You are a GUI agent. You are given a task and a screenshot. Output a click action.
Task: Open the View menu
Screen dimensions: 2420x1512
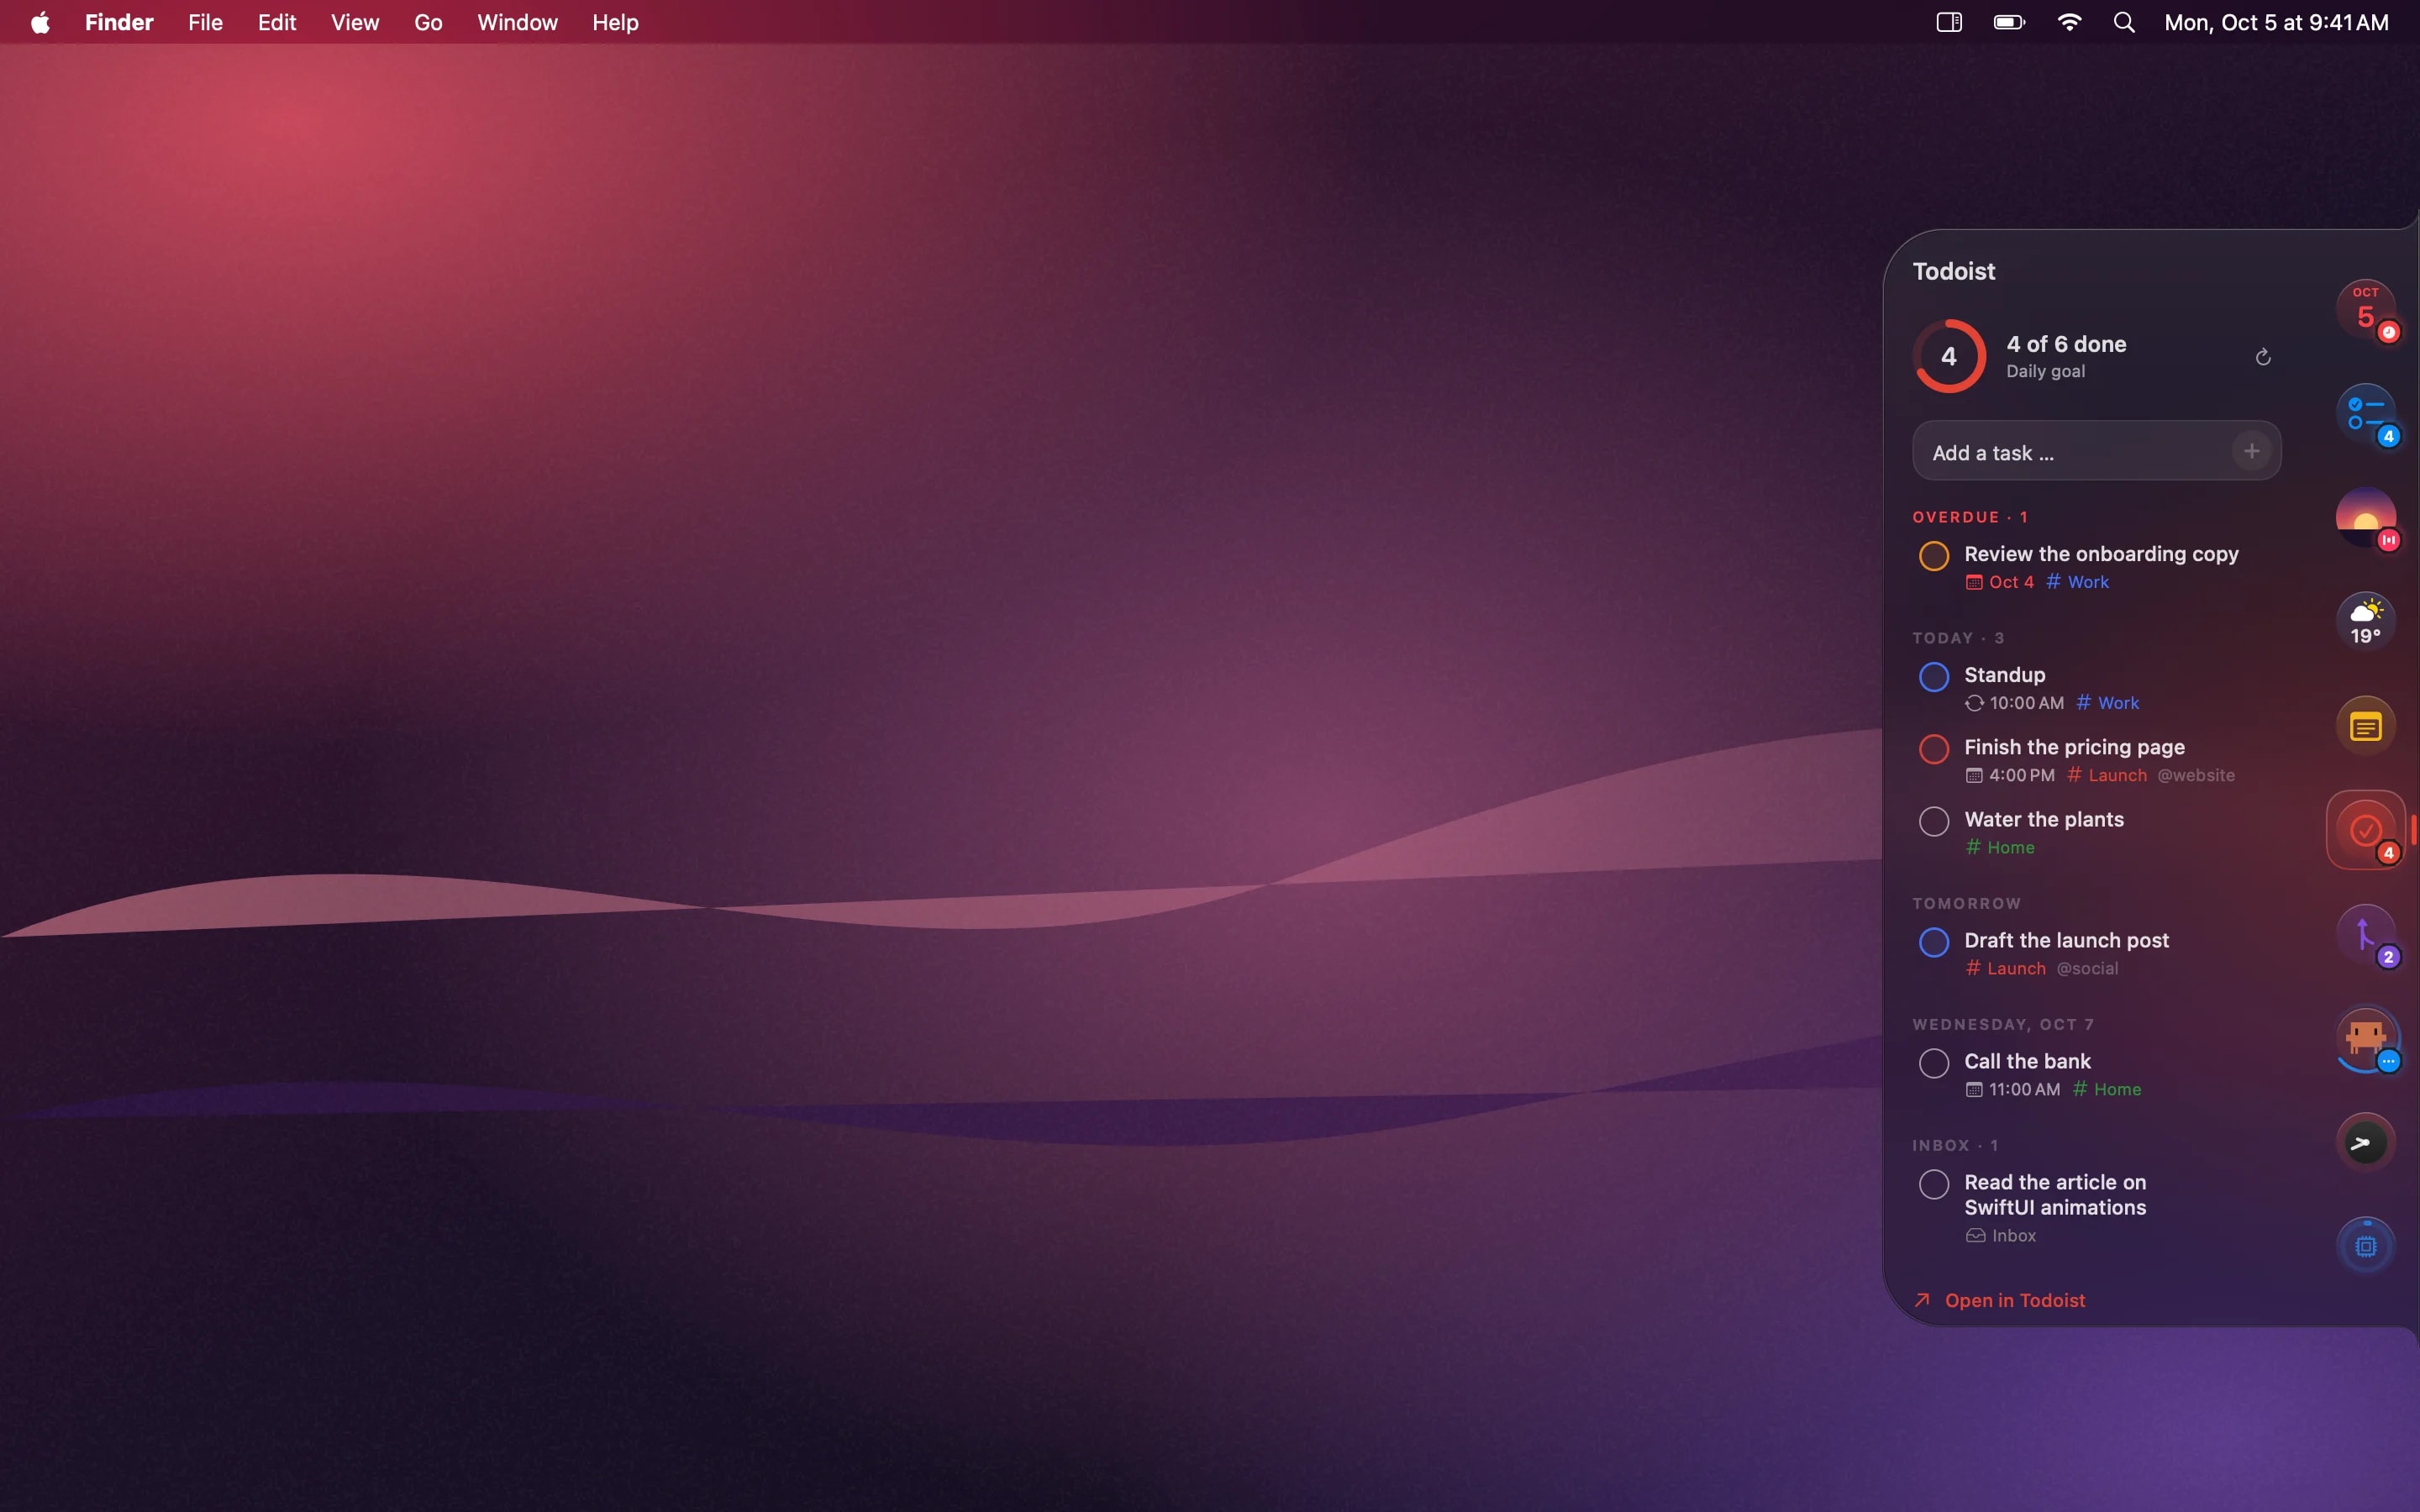(355, 22)
